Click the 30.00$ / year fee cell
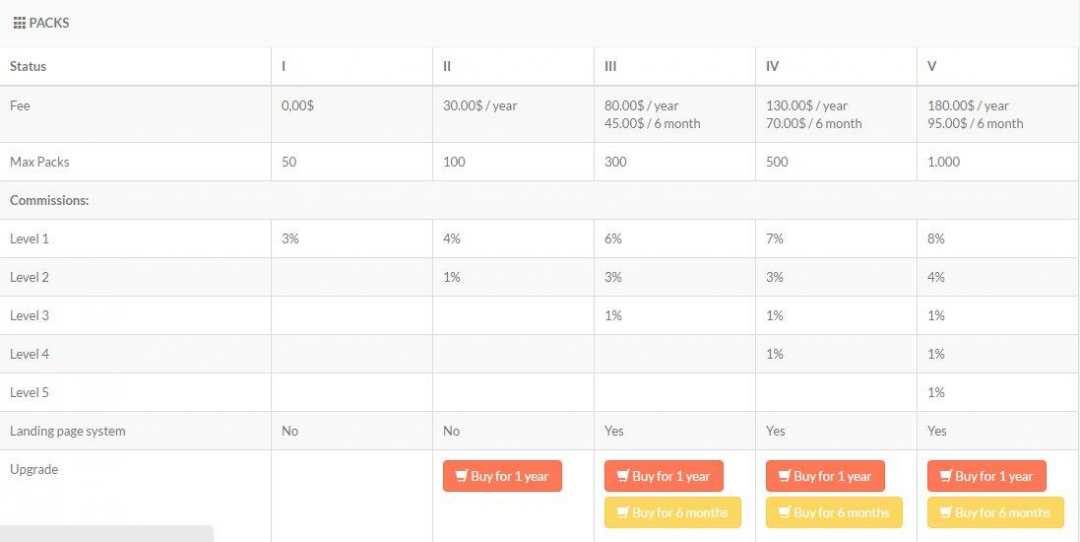This screenshot has width=1080, height=542. coord(480,106)
